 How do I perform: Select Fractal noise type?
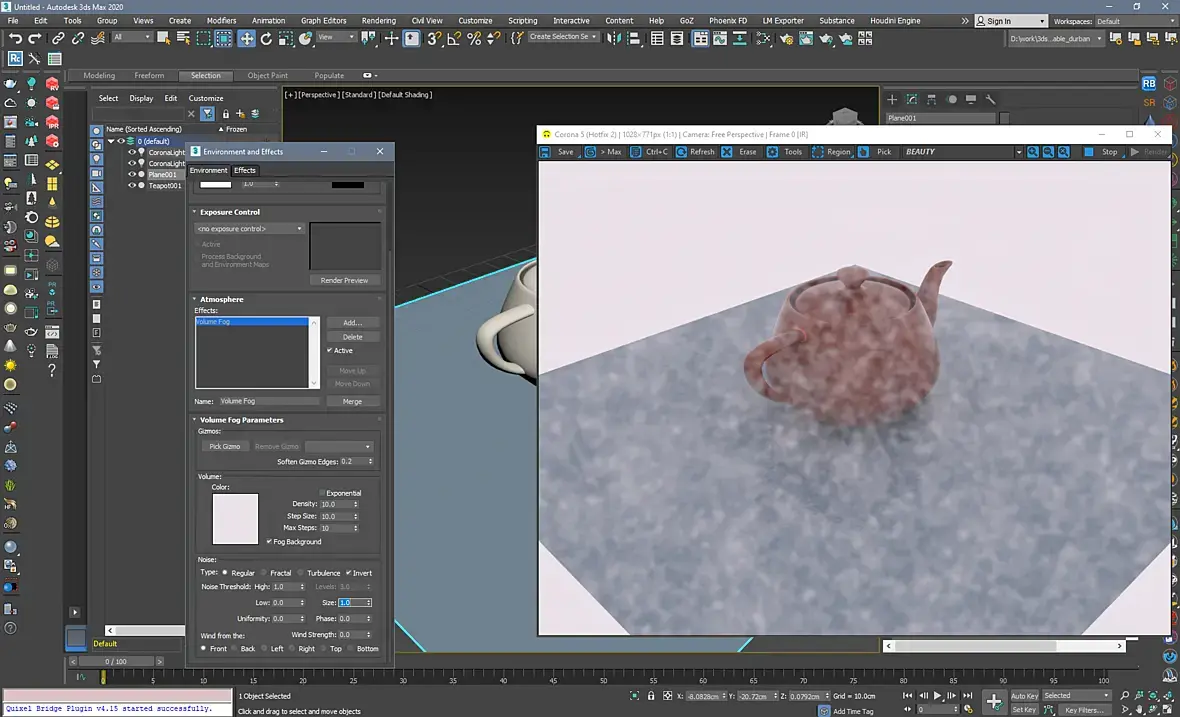pyautogui.click(x=263, y=573)
